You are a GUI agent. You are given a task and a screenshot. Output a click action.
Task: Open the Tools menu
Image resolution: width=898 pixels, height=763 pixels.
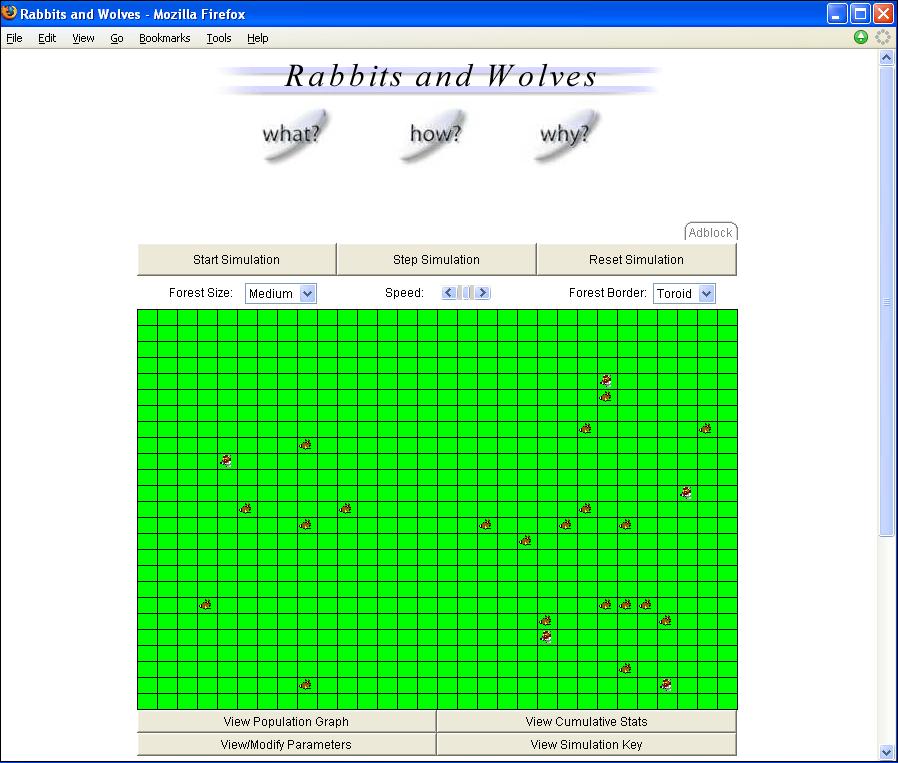pos(218,38)
